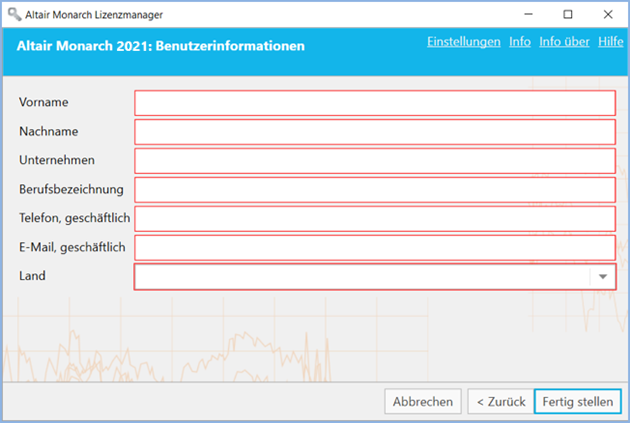Expand the Land dropdown arrow
The width and height of the screenshot is (630, 423).
click(x=603, y=277)
